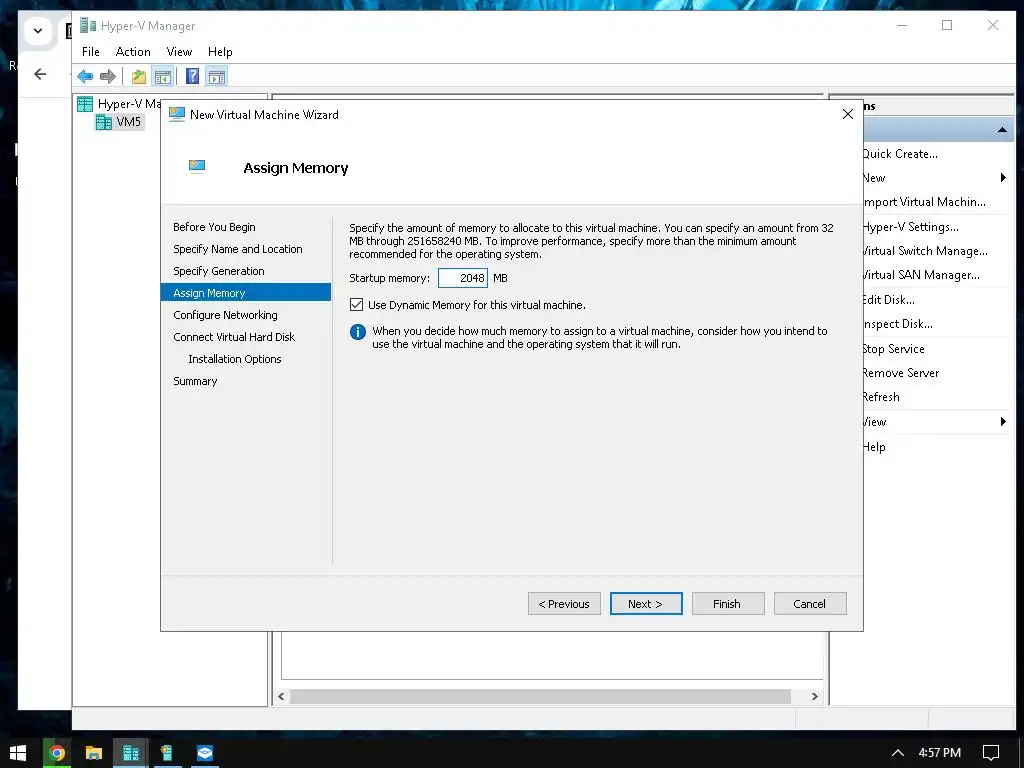Viewport: 1024px width, 768px height.
Task: Click the Finish button
Action: 728,604
